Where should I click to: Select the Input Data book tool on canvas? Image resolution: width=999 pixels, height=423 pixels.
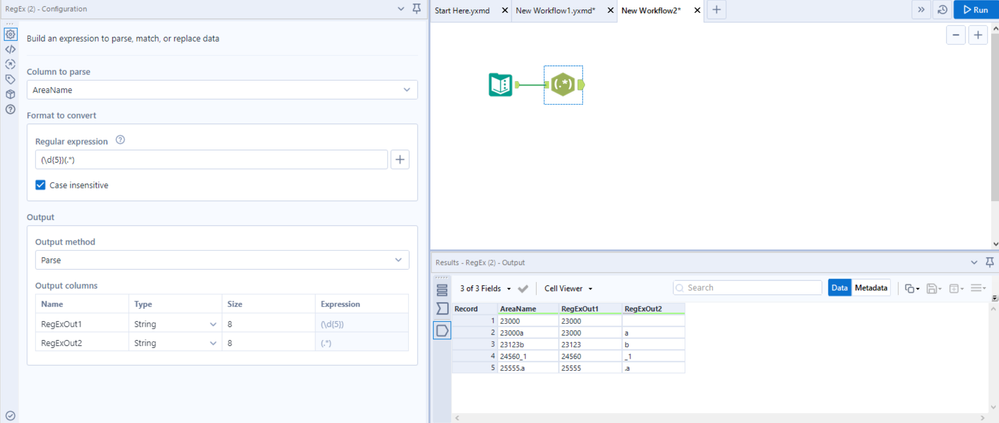pyautogui.click(x=500, y=84)
